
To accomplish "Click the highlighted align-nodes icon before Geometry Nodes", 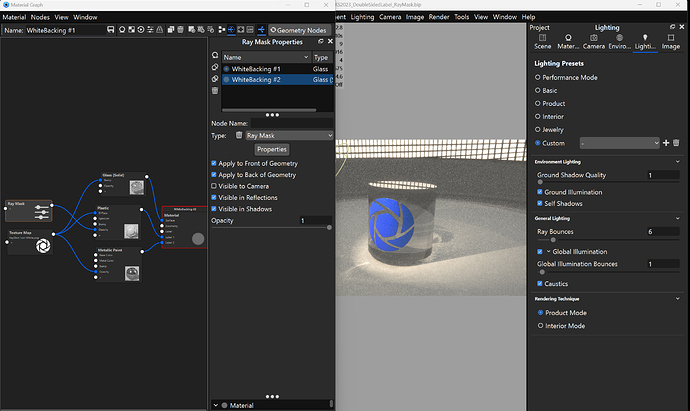I will click(x=261, y=30).
